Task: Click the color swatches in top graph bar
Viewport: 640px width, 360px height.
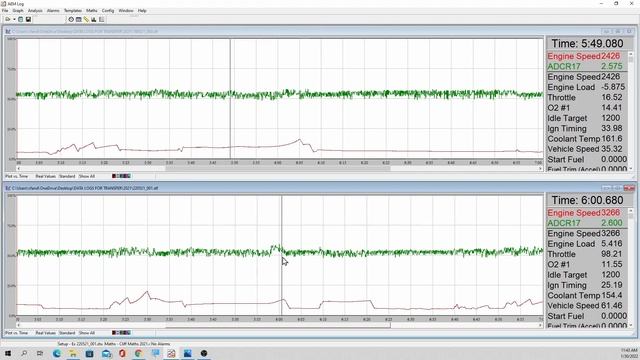Action: [121, 176]
